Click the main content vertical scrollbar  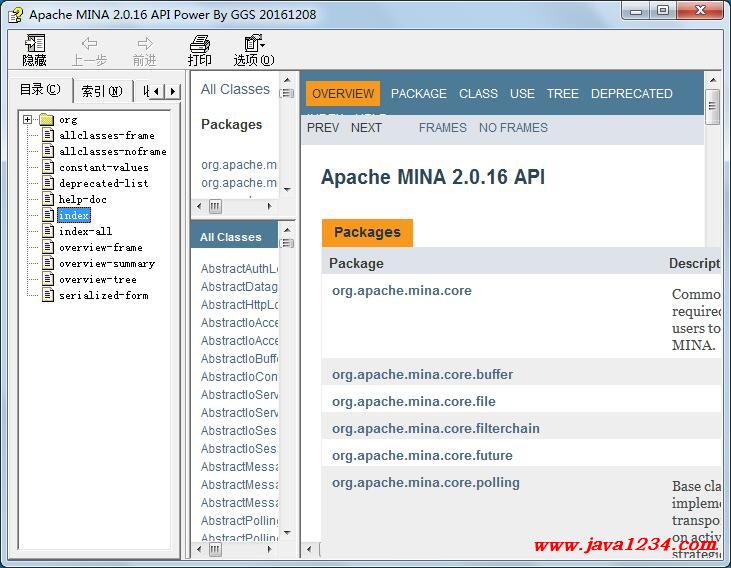713,300
